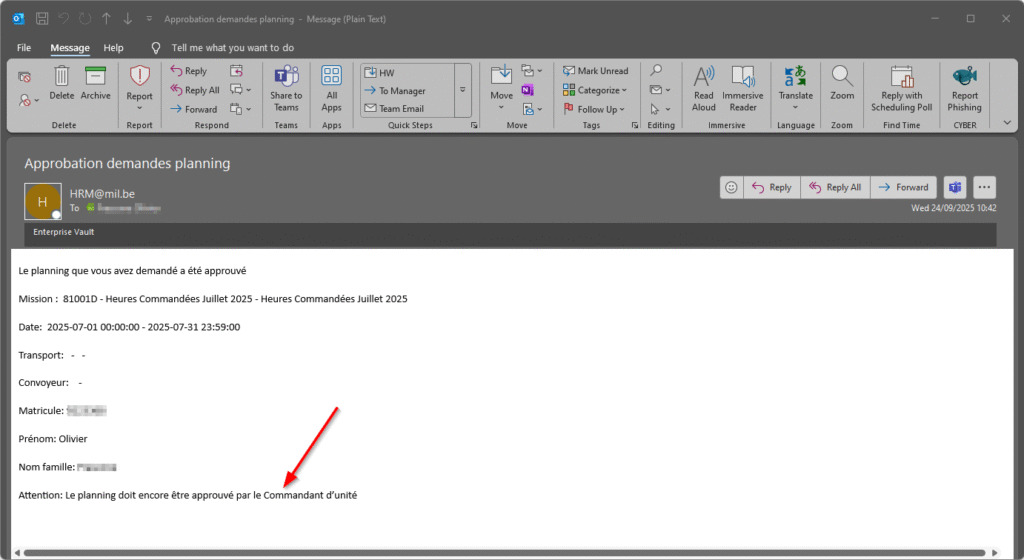
Task: Open the File menu
Action: tap(24, 47)
